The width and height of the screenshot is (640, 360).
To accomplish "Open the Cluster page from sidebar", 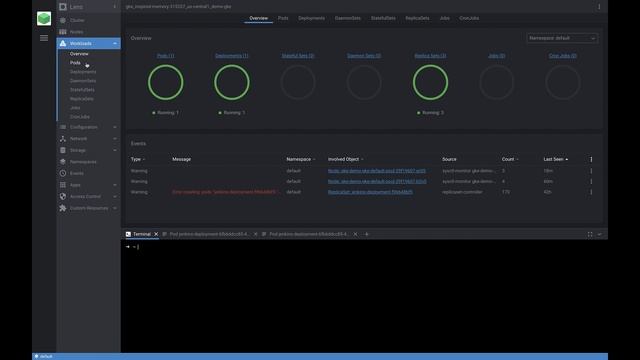I will (x=77, y=20).
